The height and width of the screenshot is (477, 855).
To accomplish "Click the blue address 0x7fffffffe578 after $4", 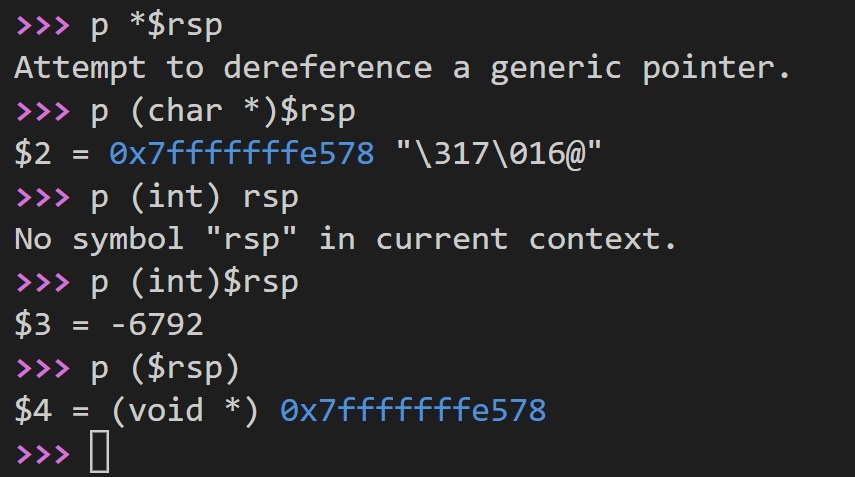I will coord(413,410).
